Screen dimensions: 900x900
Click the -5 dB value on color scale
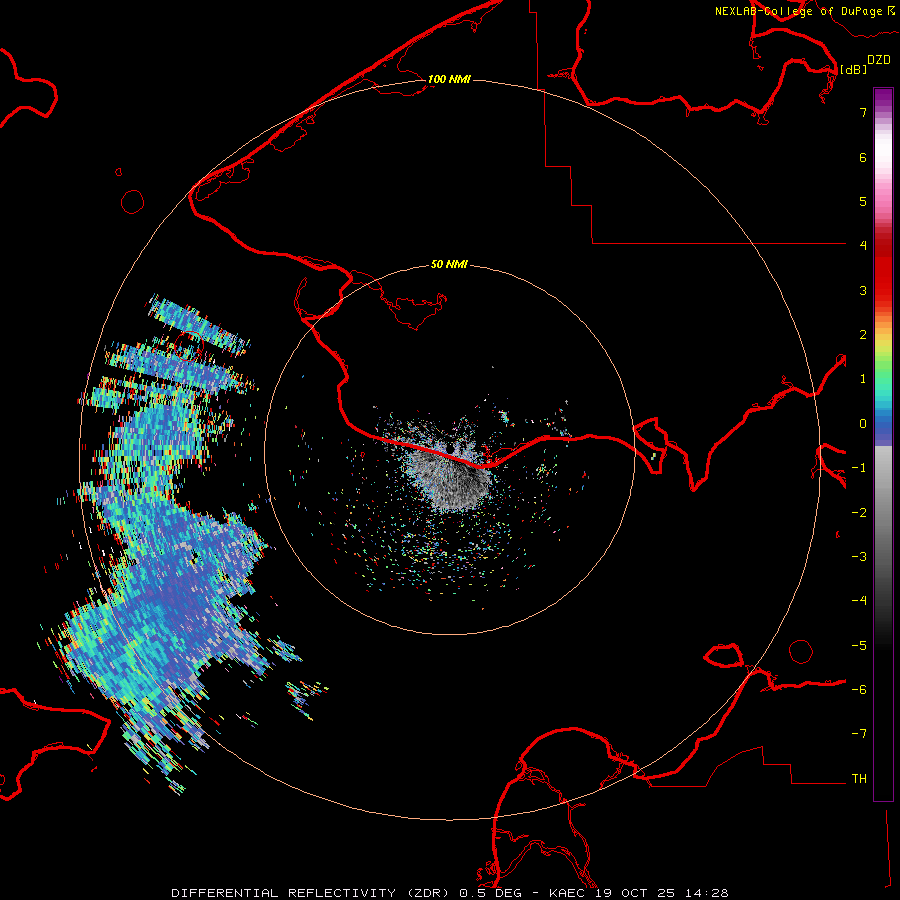point(859,646)
